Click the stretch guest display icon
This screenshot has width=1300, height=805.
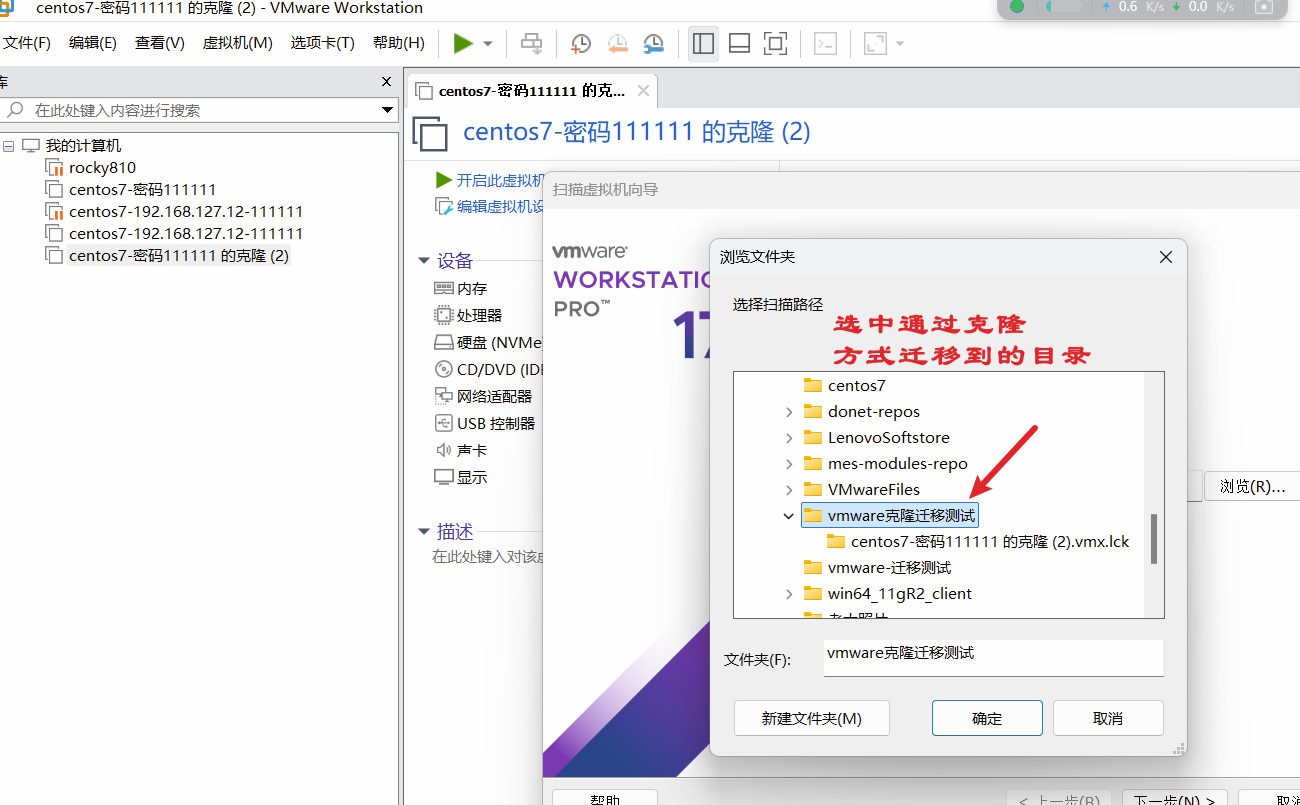(x=875, y=43)
